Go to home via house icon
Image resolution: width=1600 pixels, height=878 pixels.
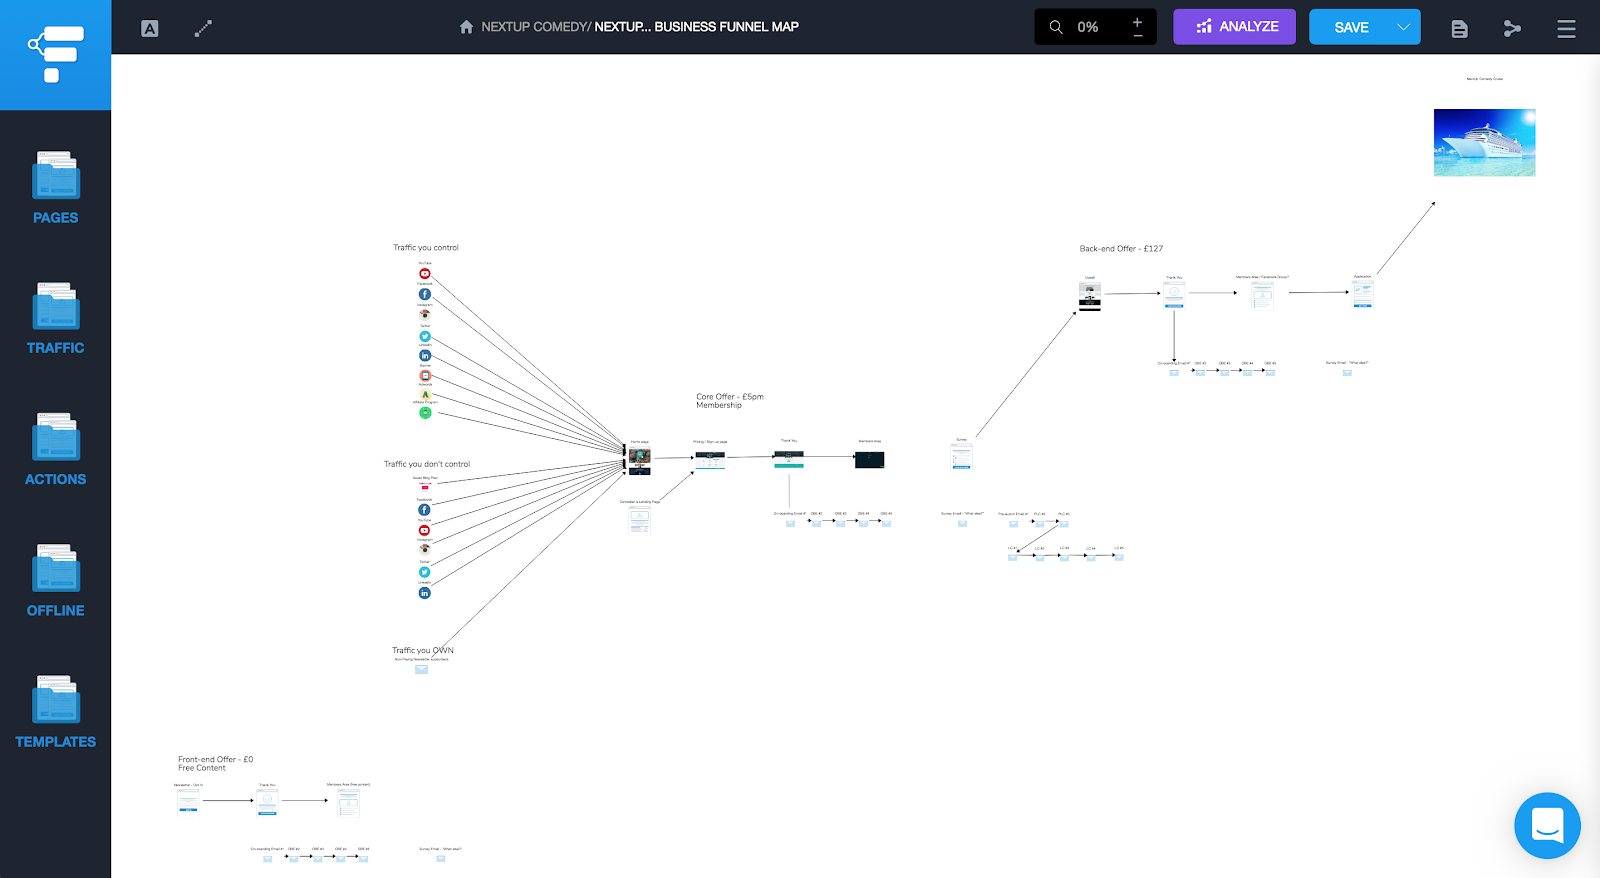pos(466,27)
